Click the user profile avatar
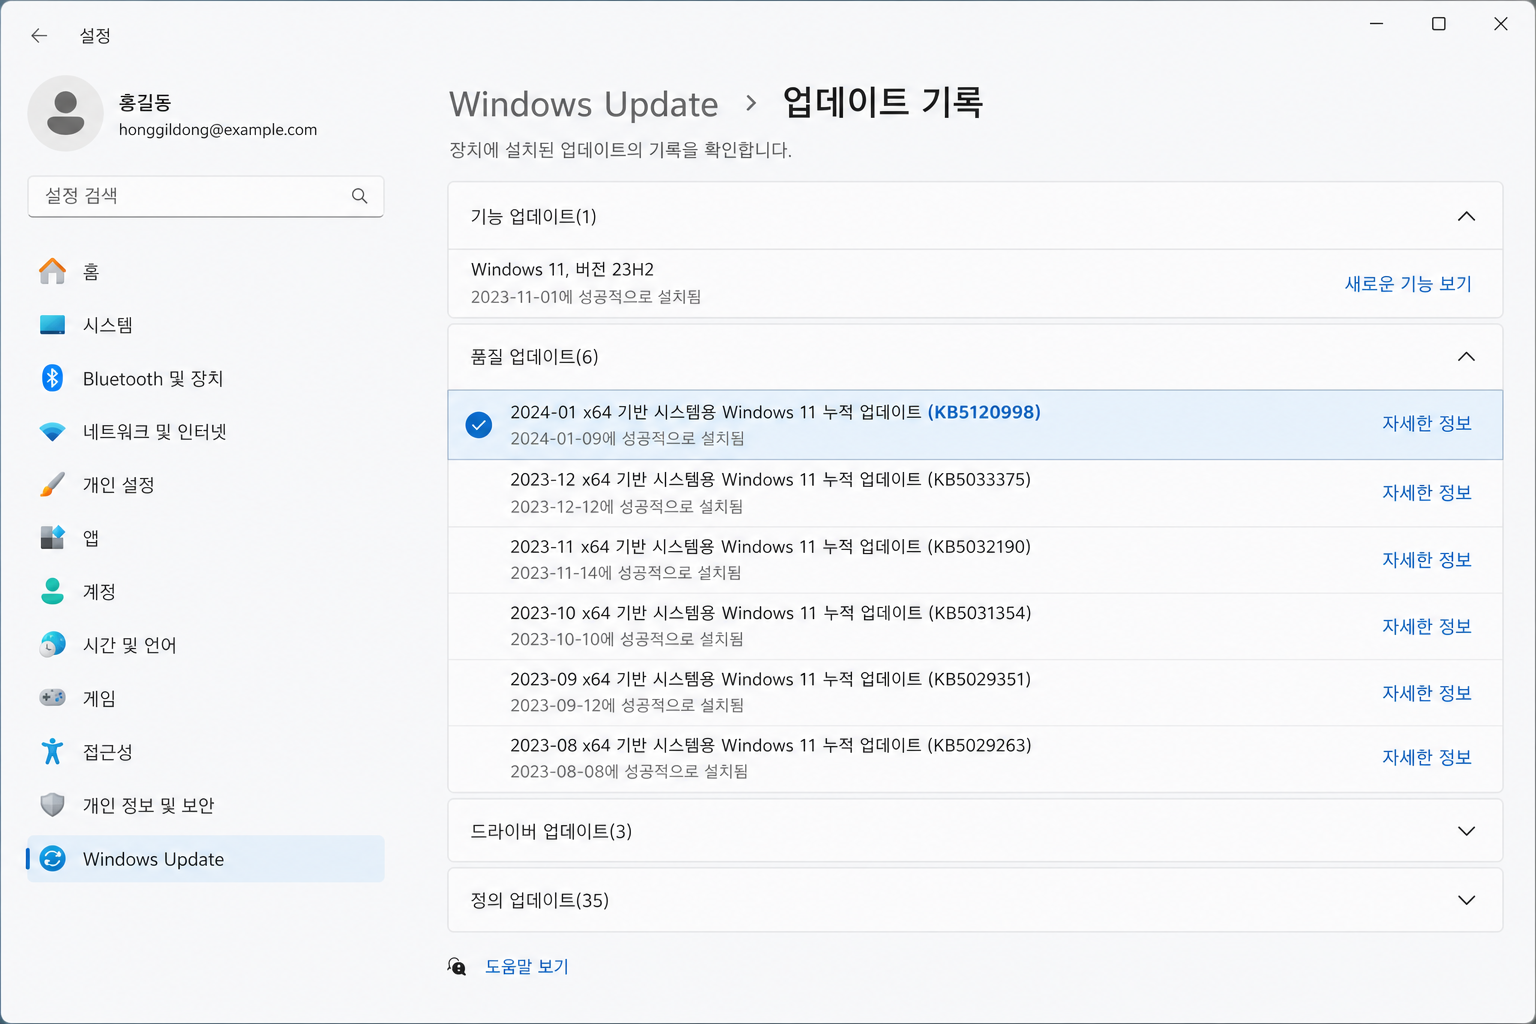 [66, 113]
